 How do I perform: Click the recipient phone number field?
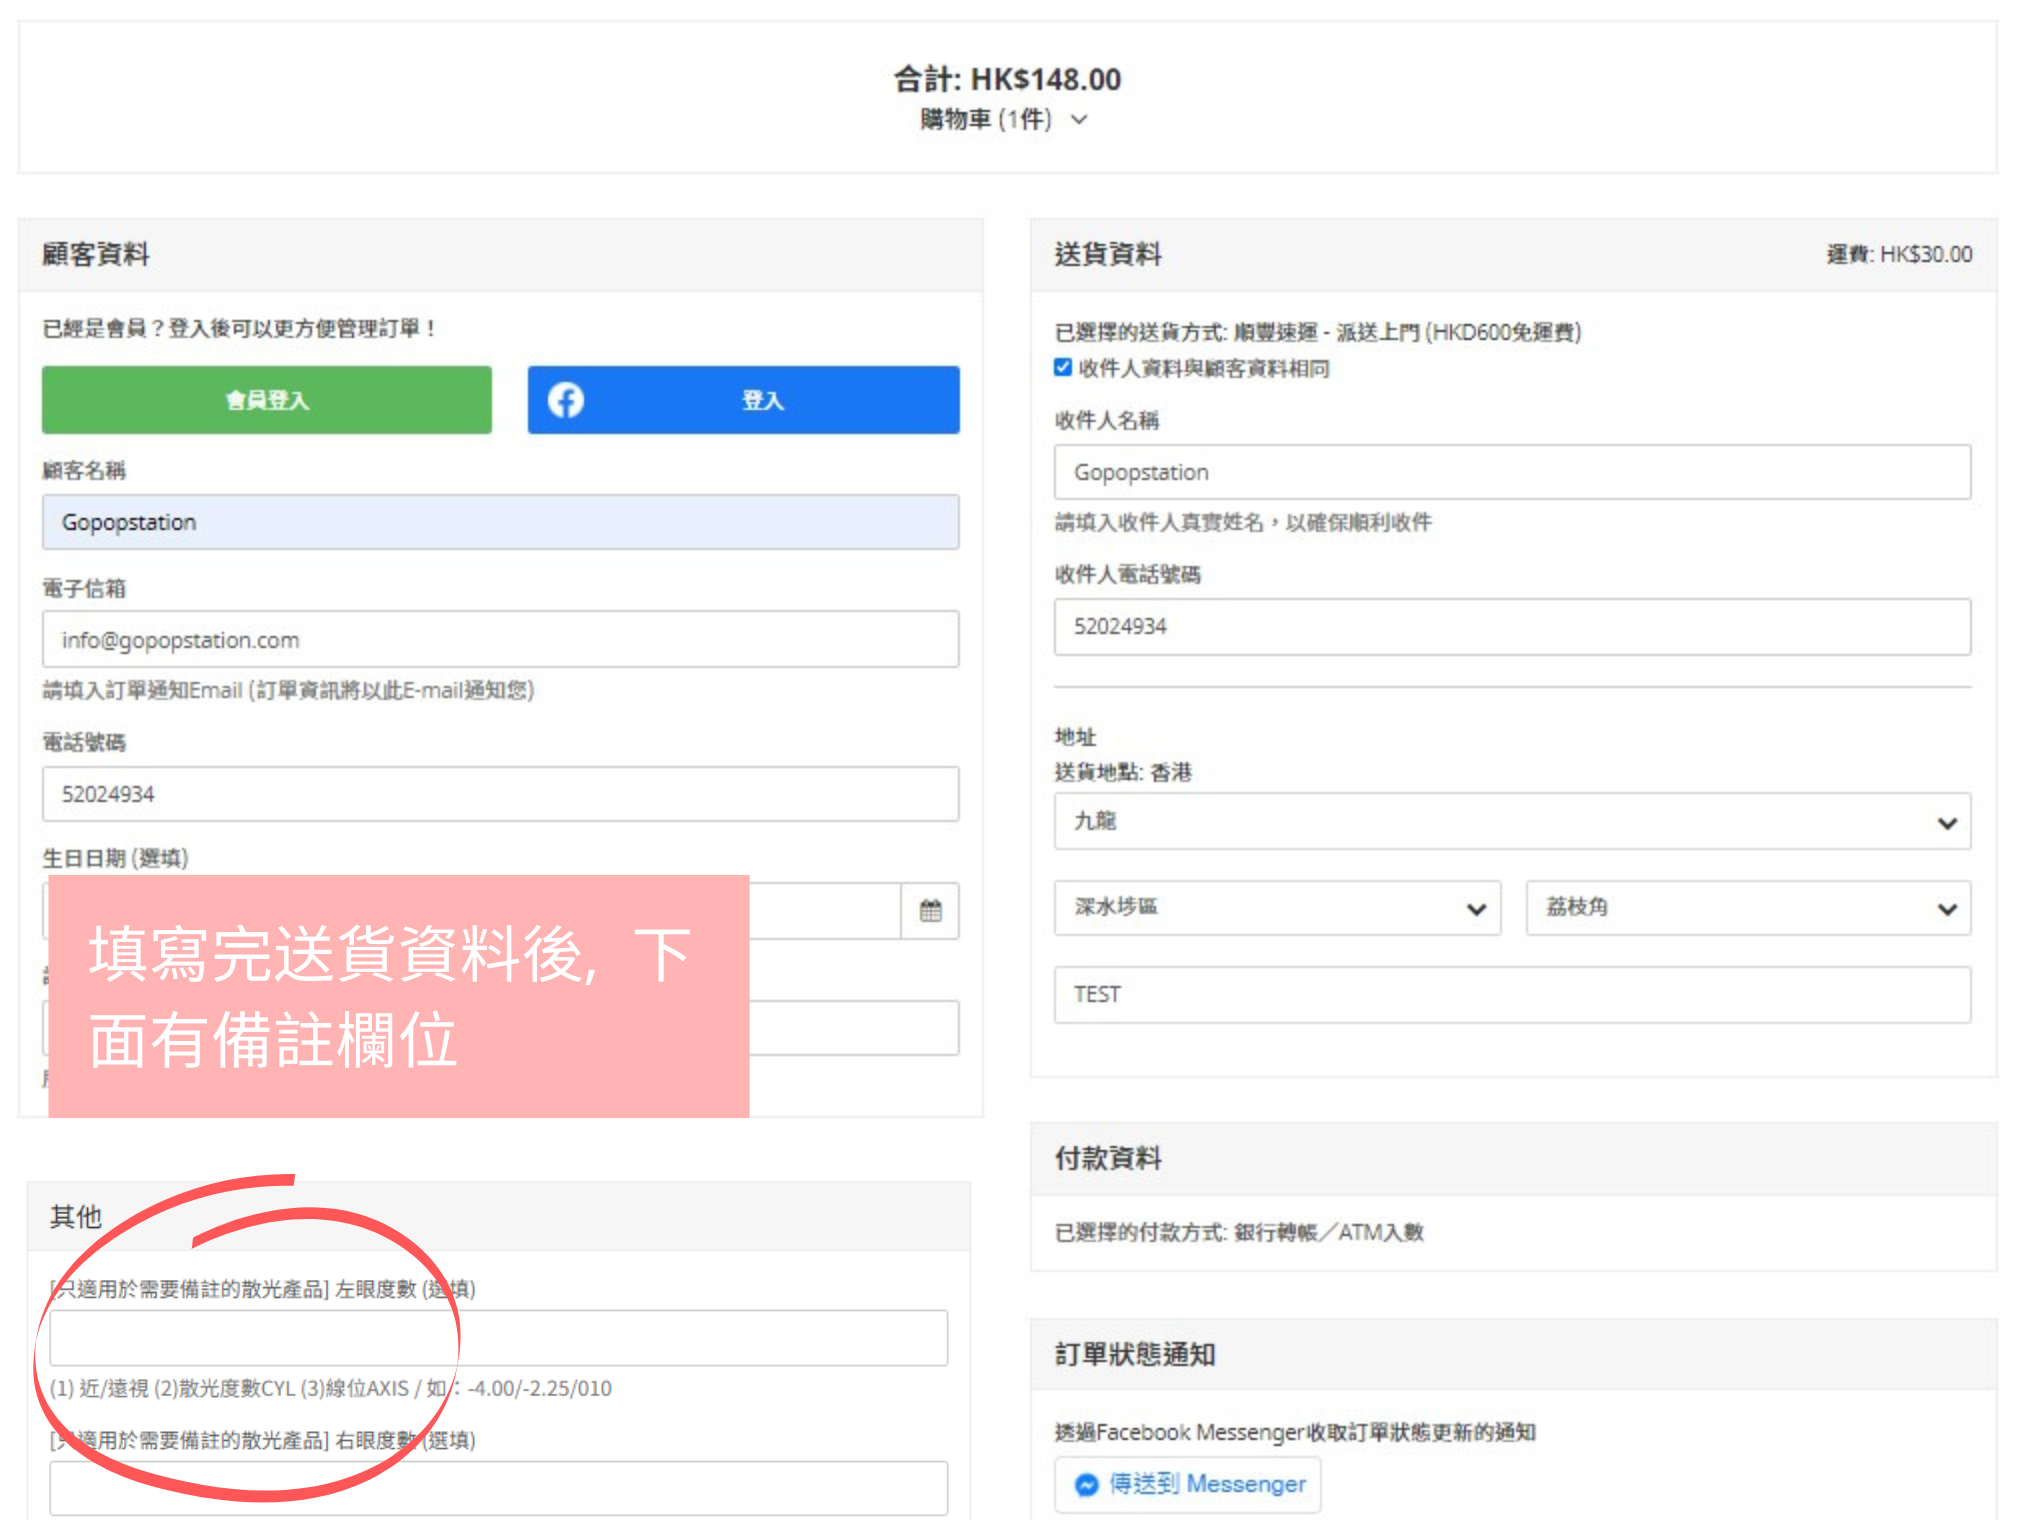tap(1511, 627)
